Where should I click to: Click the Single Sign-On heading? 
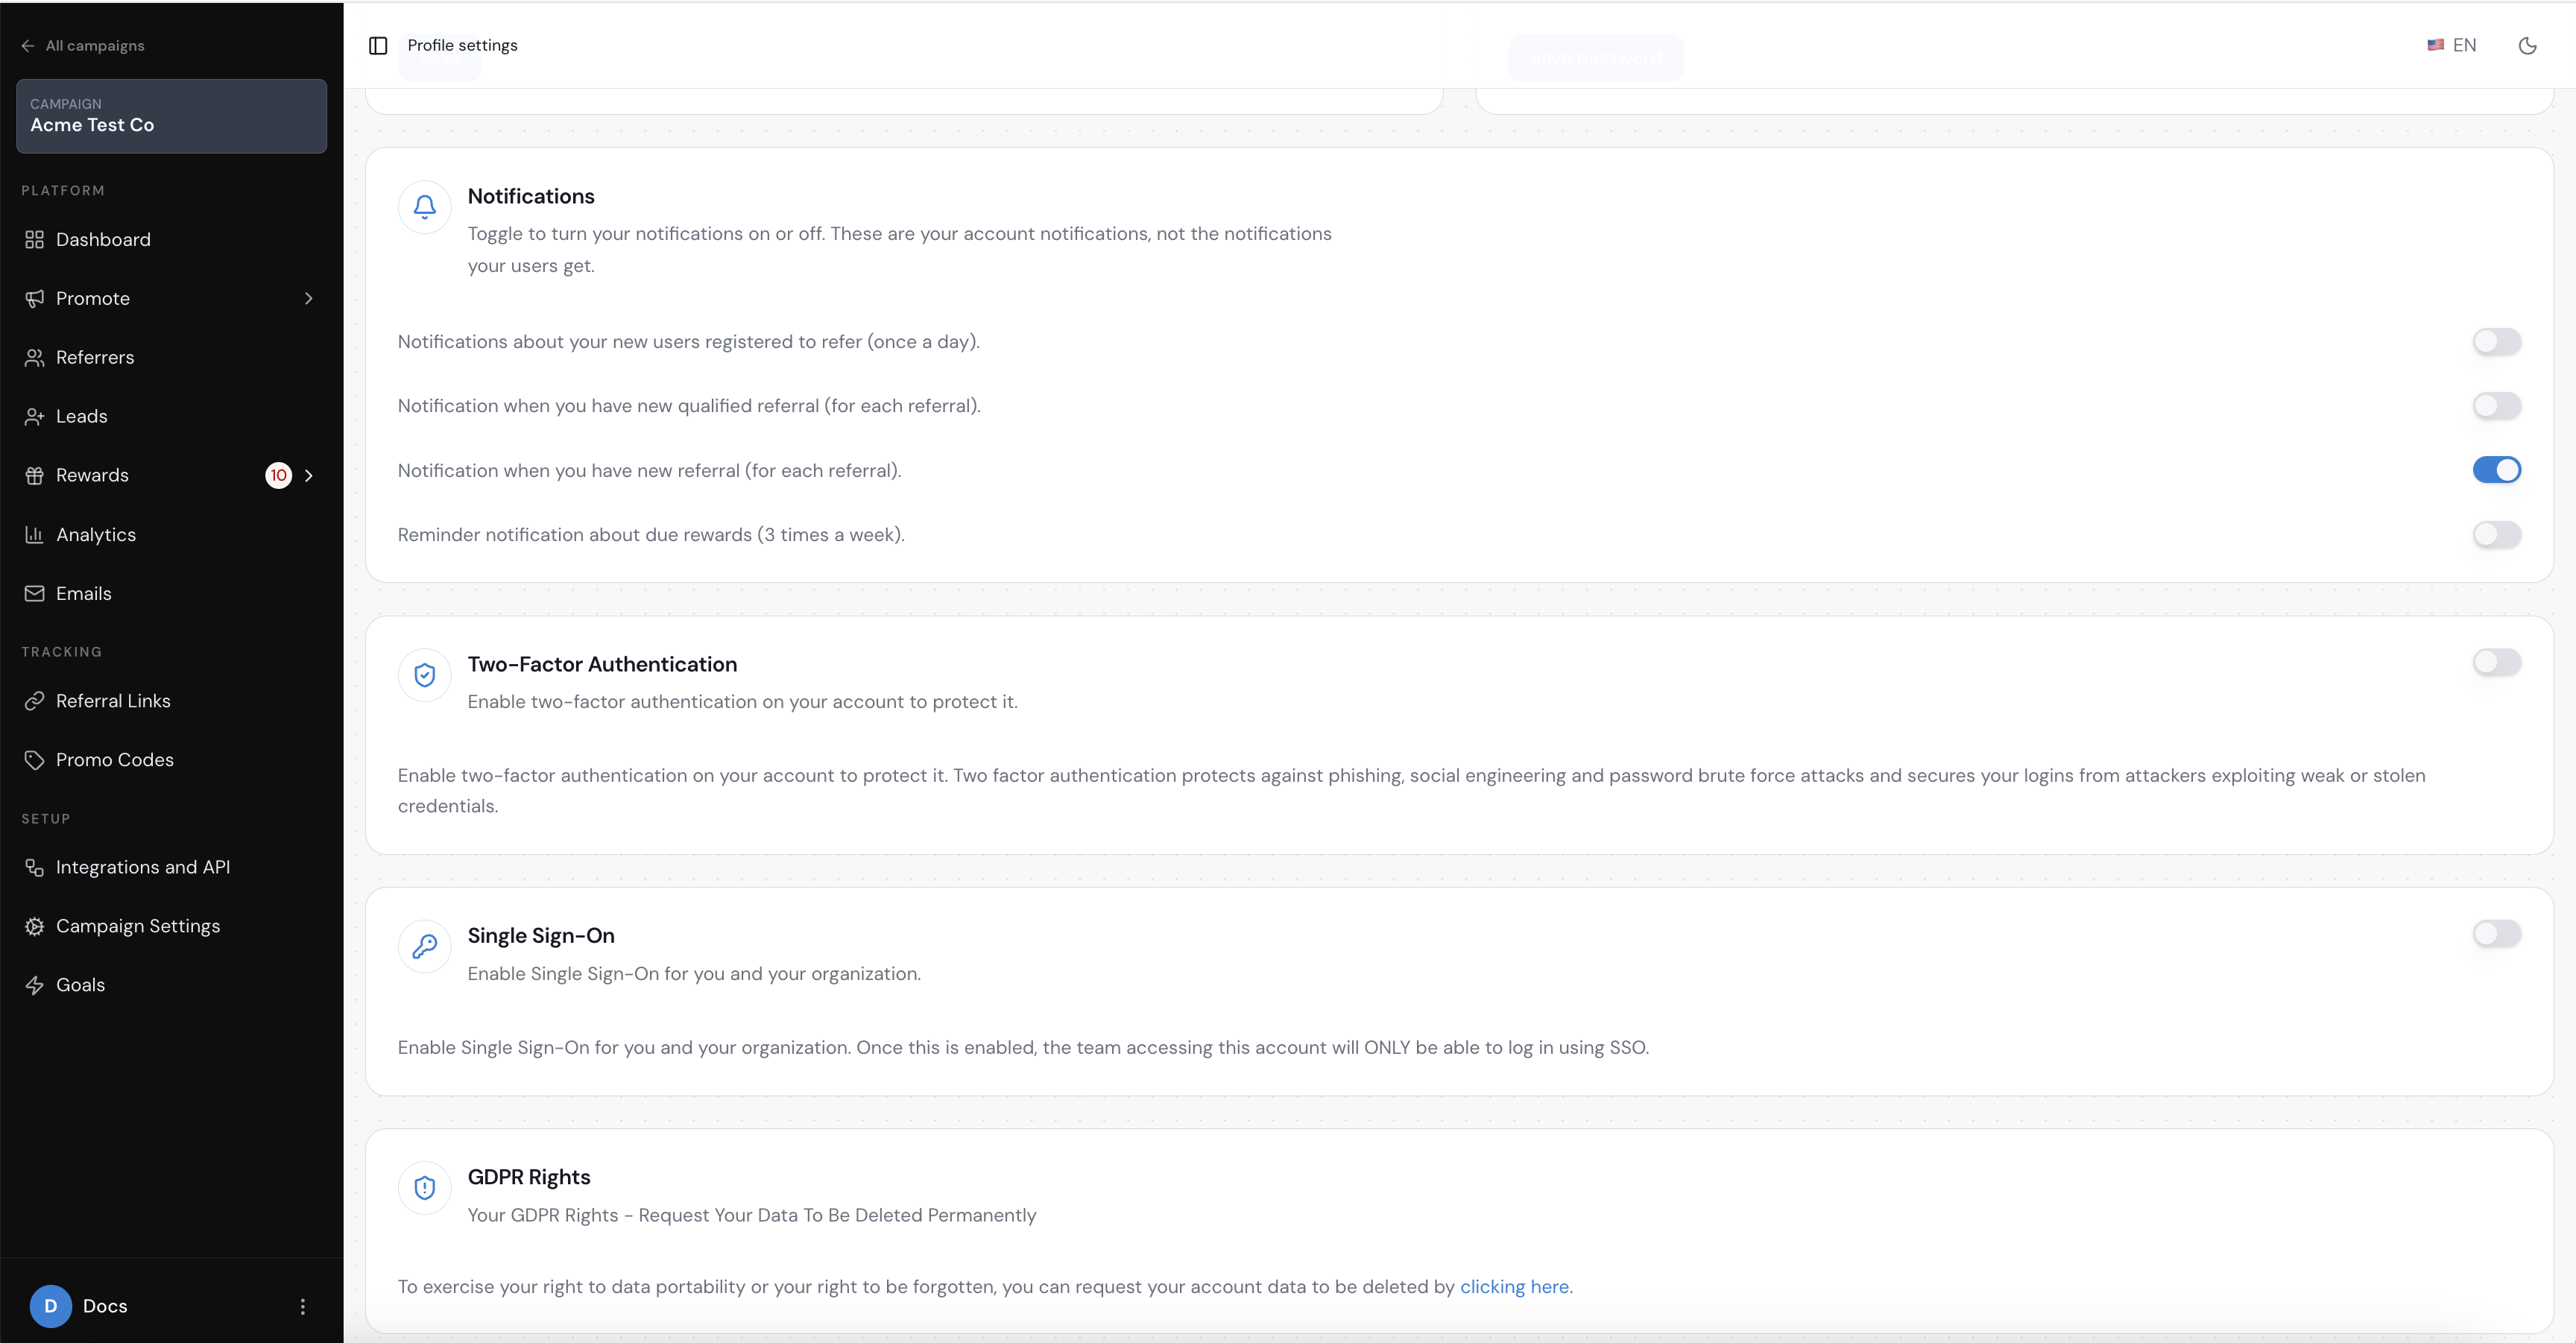(541, 936)
